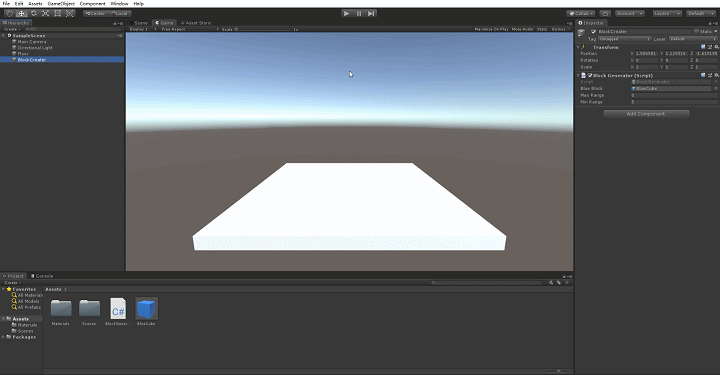Open Block Generator script preset icon

[x=710, y=75]
